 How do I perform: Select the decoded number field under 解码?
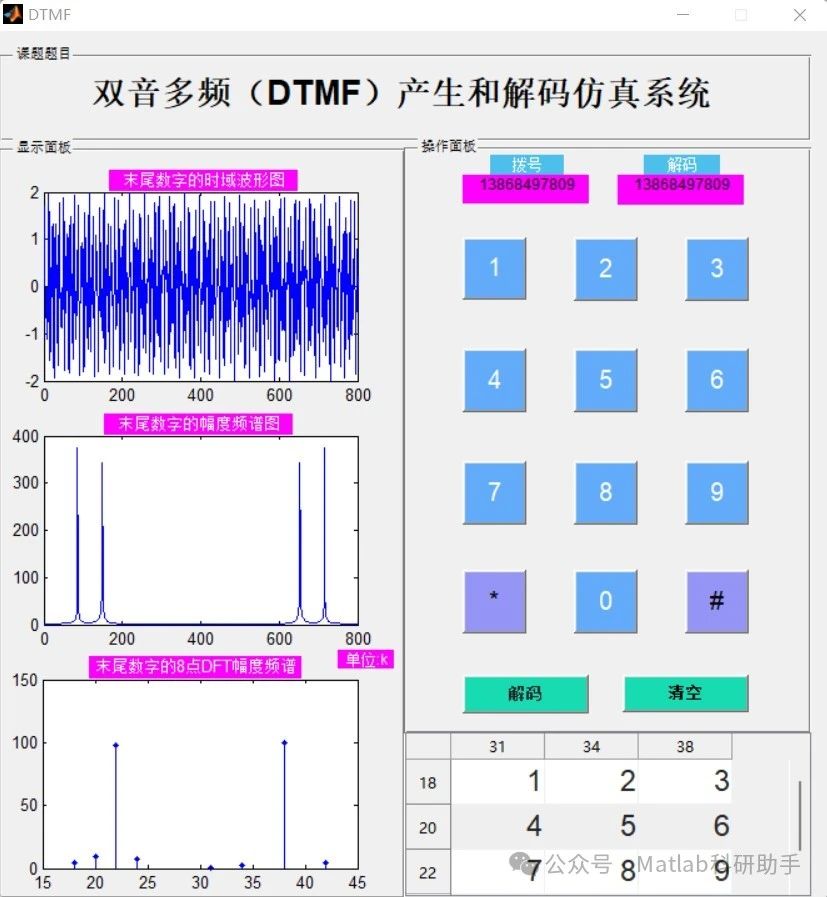(x=680, y=188)
